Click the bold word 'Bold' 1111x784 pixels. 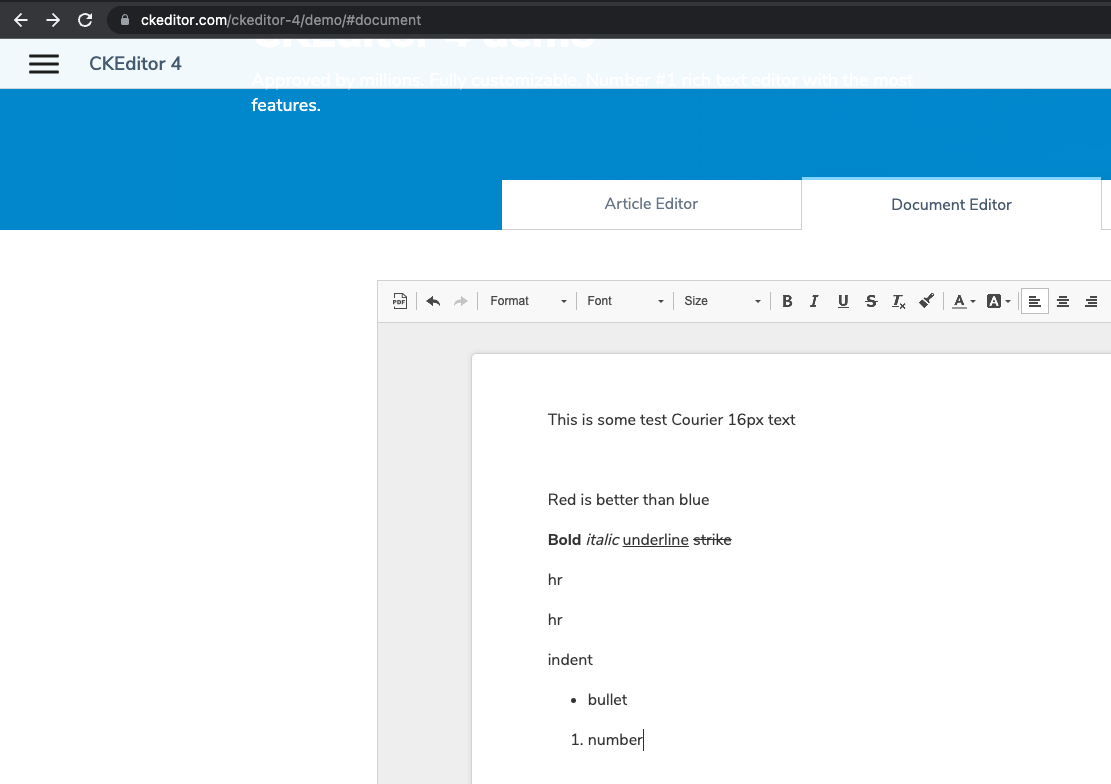tap(564, 539)
